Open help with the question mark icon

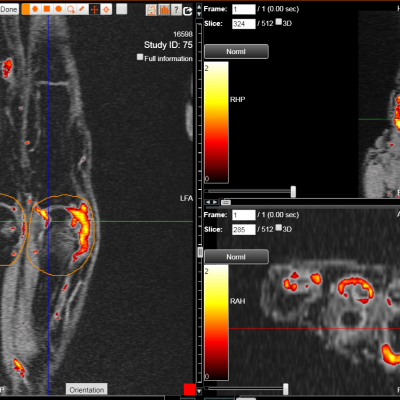click(176, 10)
